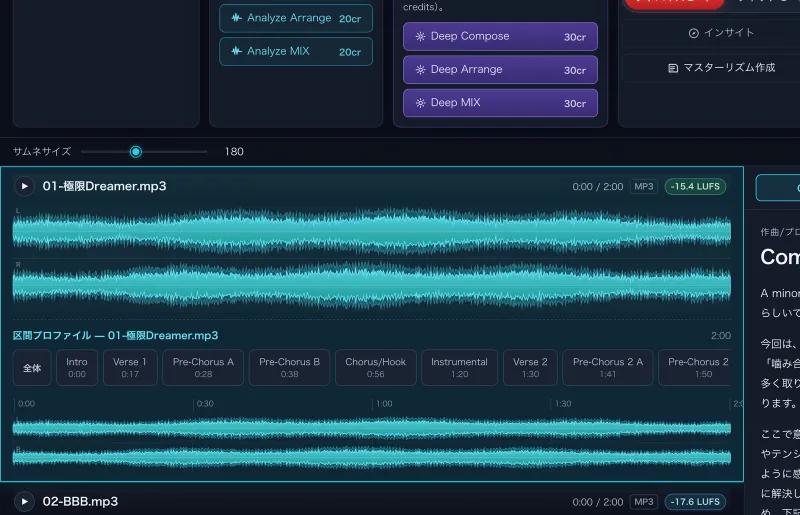
Task: Click the 02-BBB.mp3 file name
Action: 80,502
